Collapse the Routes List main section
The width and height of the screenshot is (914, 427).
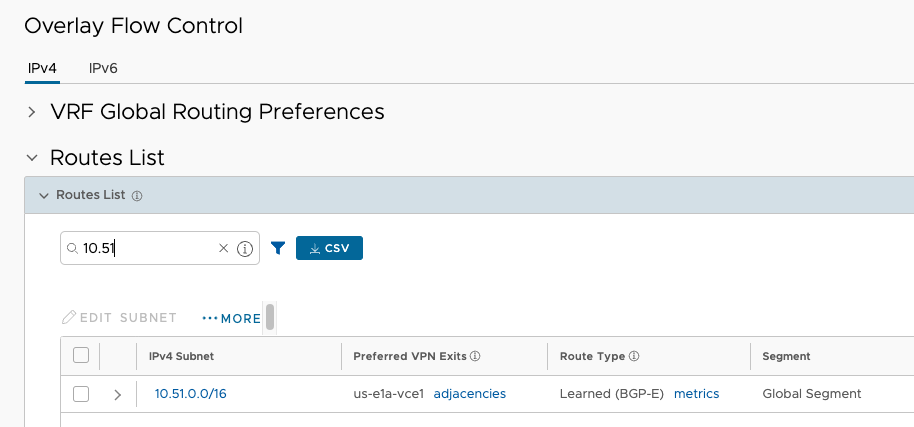(x=32, y=158)
